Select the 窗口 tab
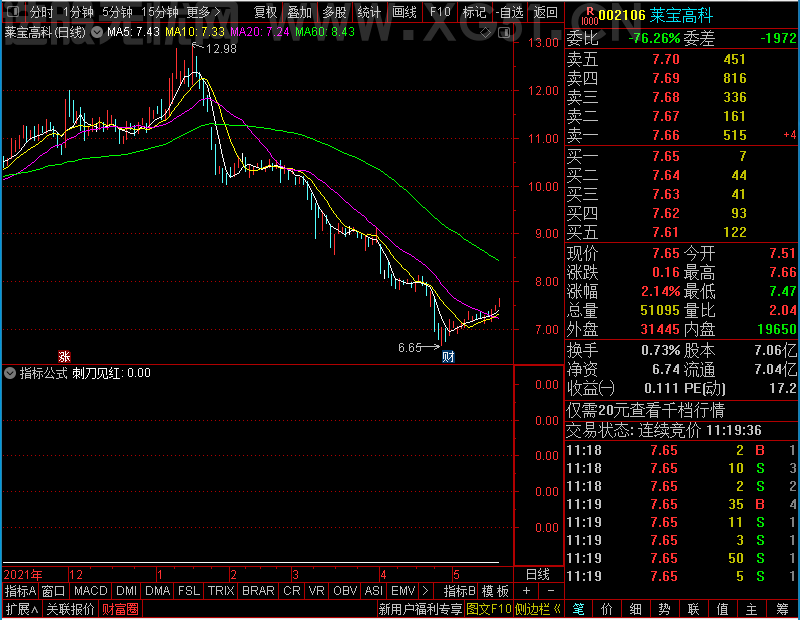Screen dimensions: 800x620 [x=54, y=591]
